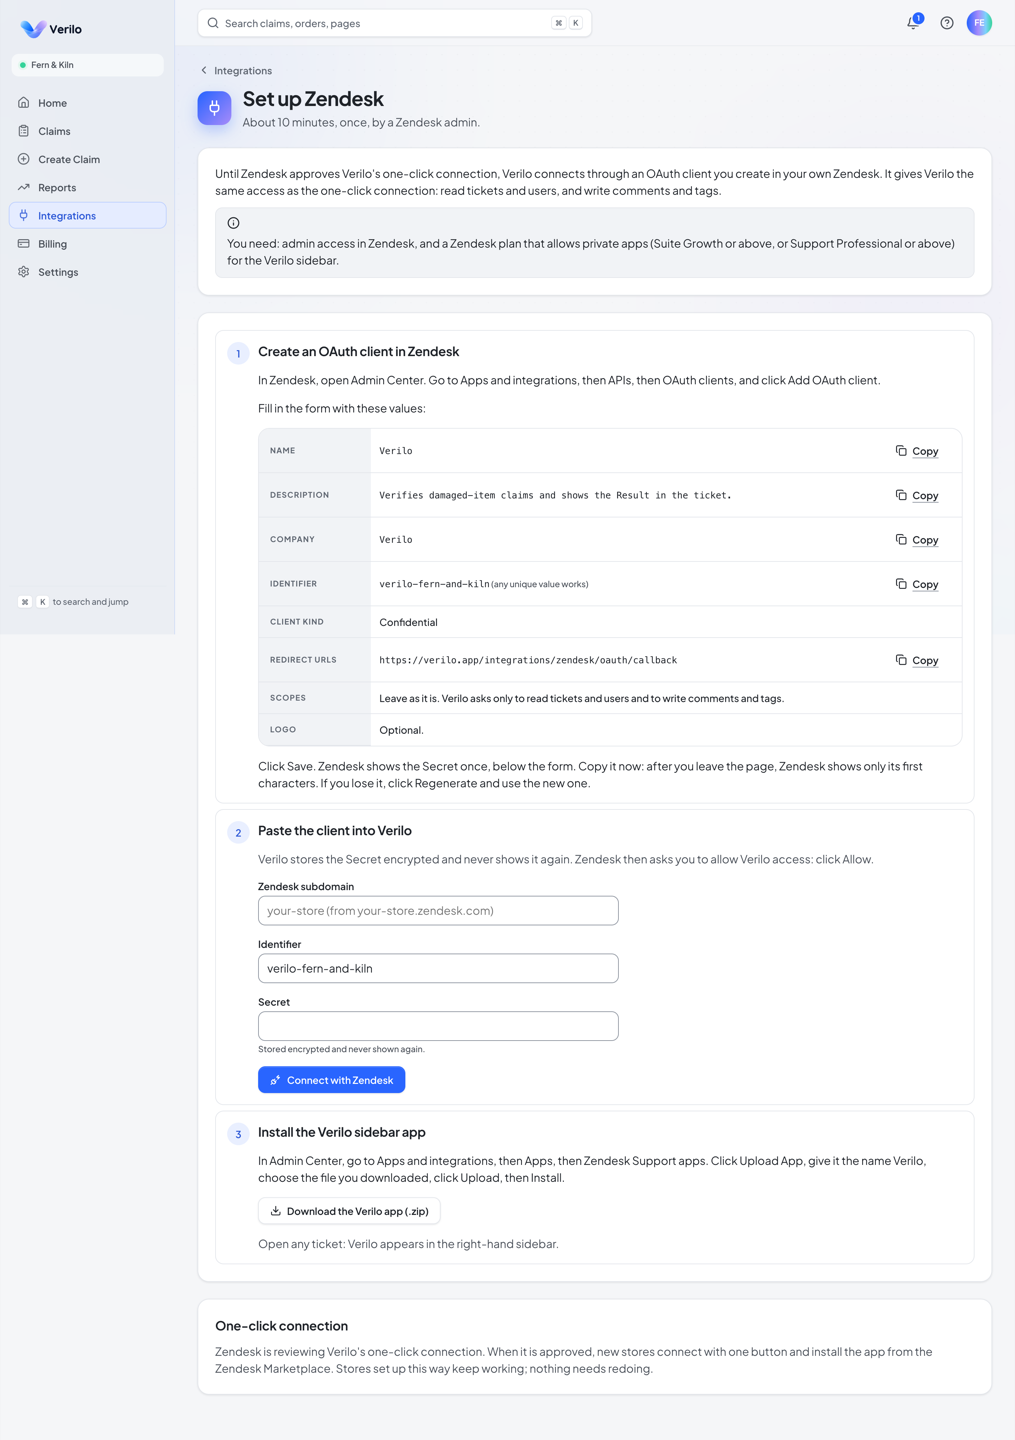
Task: Open Reports in sidebar
Action: pyautogui.click(x=88, y=187)
